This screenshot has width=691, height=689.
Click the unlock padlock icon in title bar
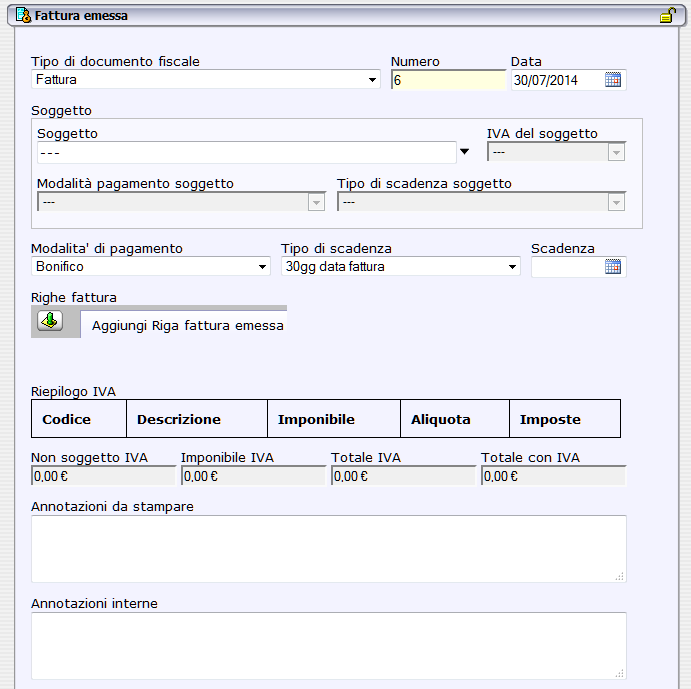667,15
